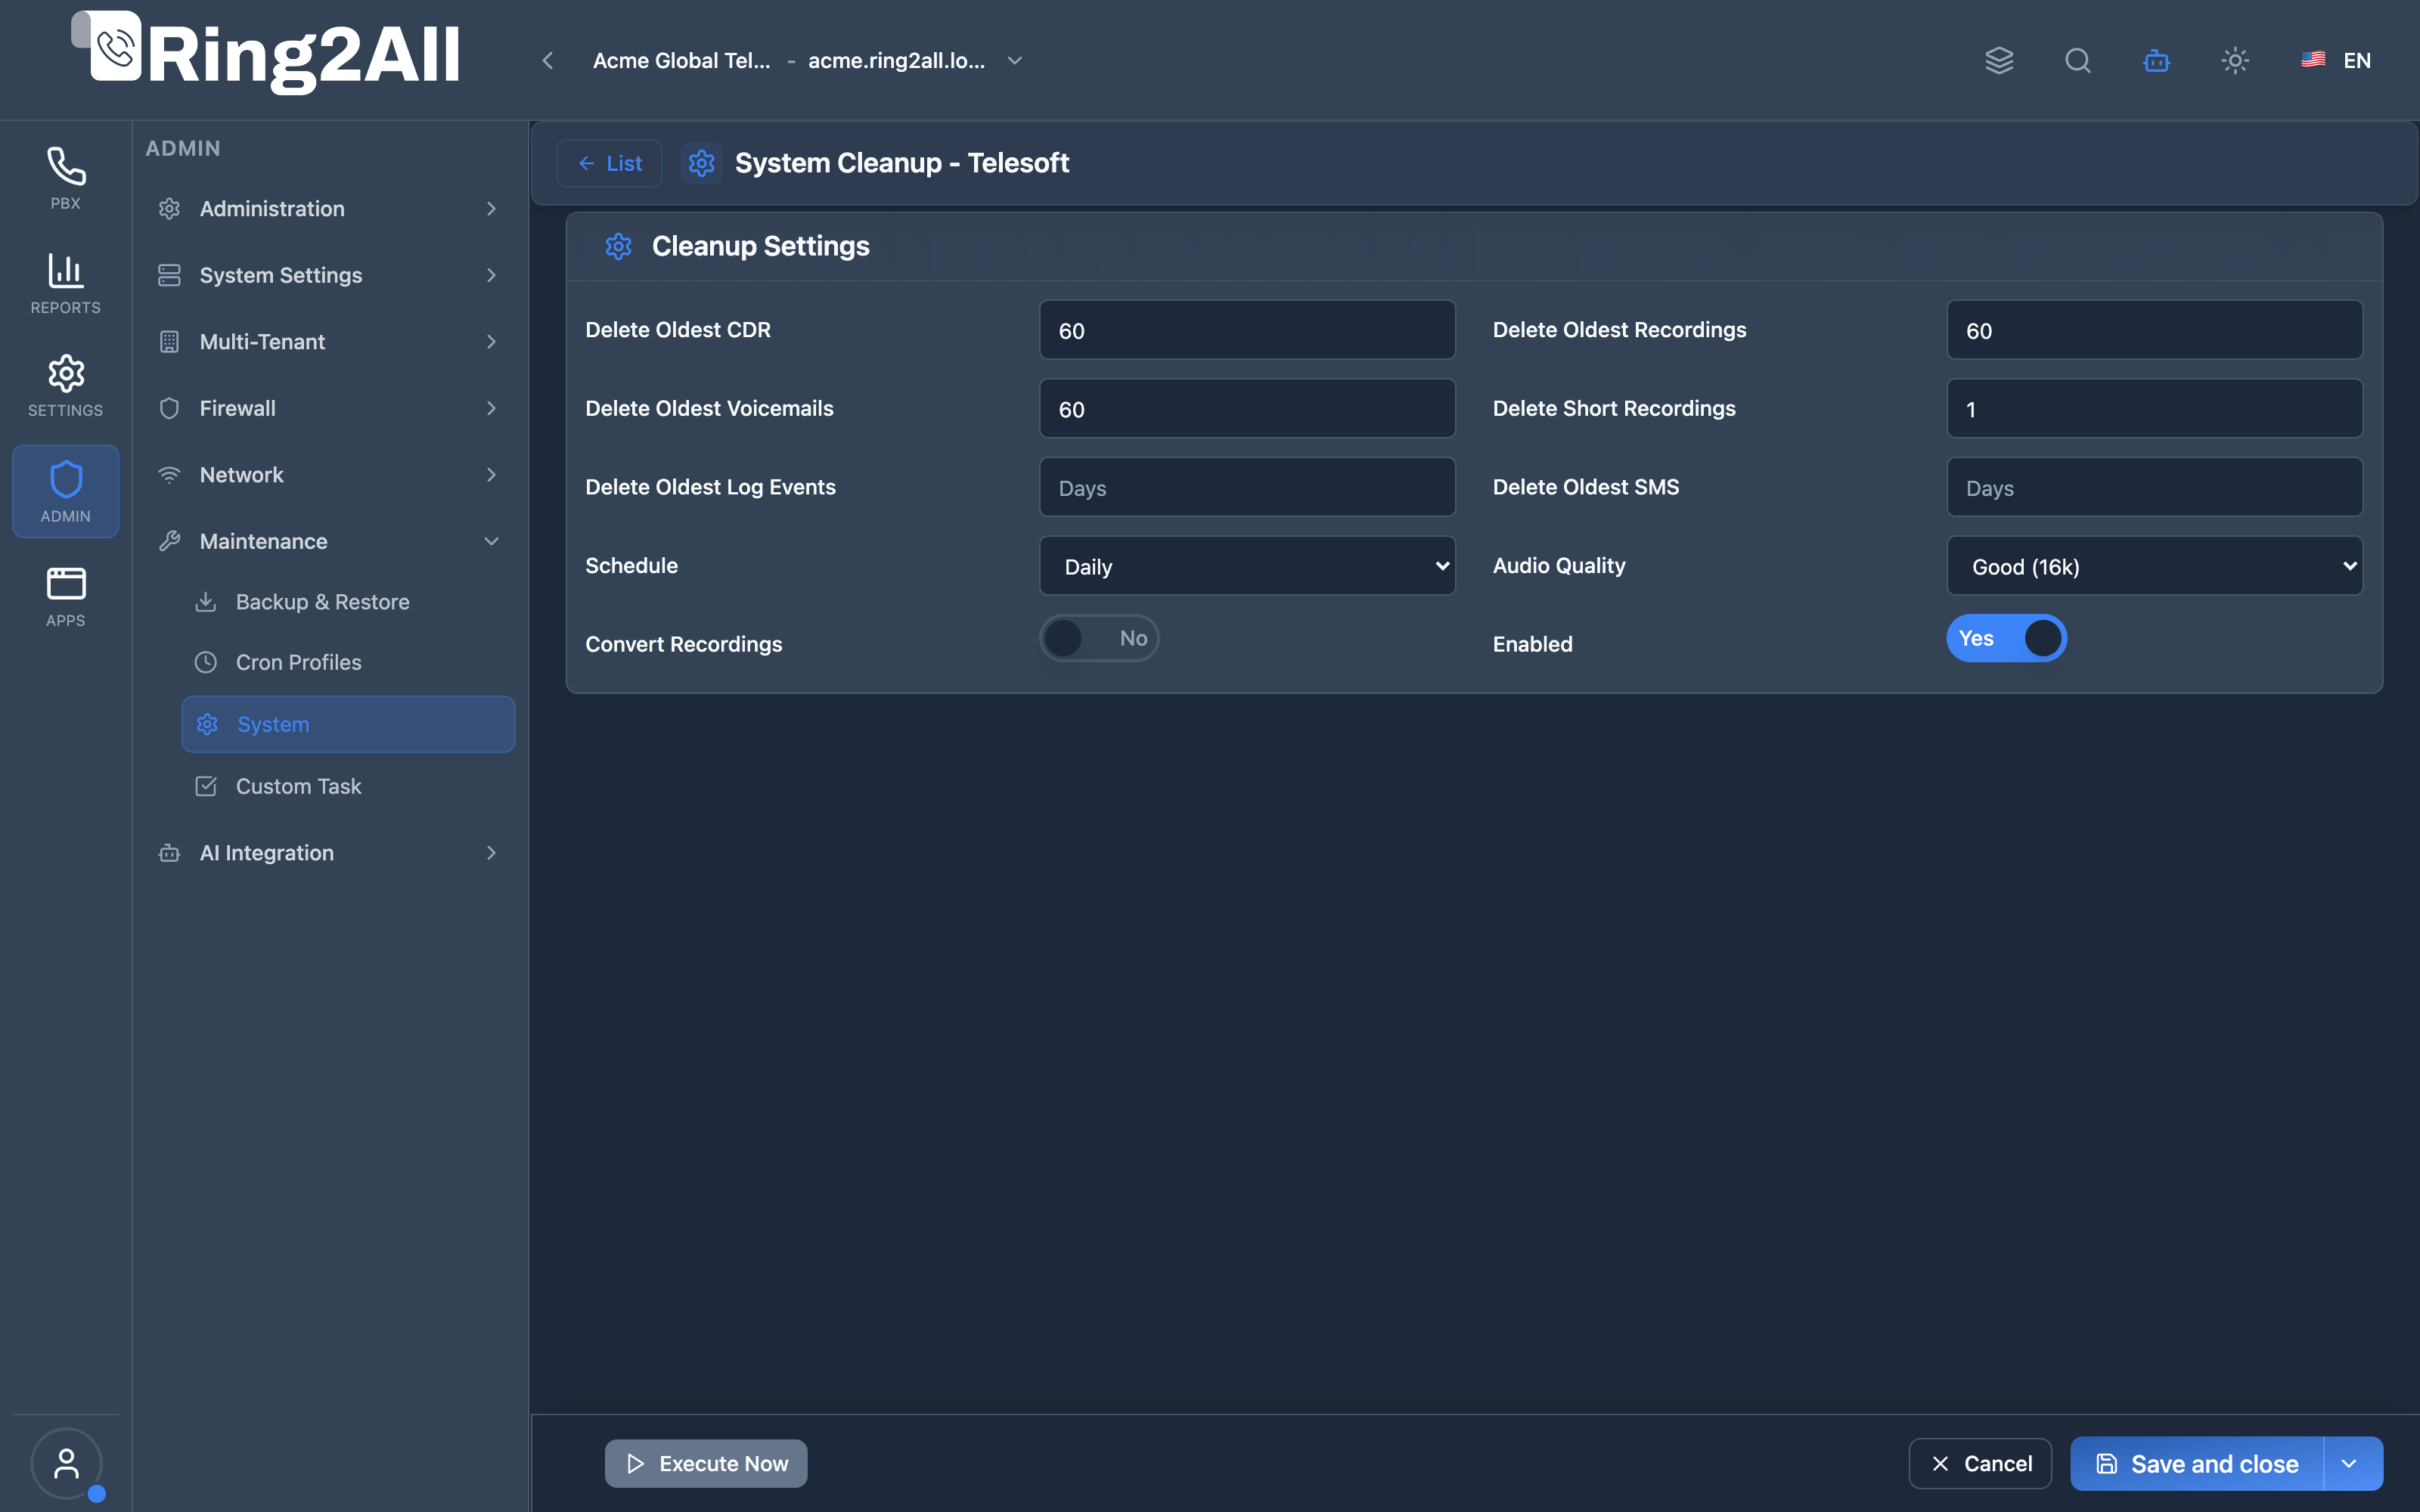Image resolution: width=2420 pixels, height=1512 pixels.
Task: Select the System menu item
Action: point(348,724)
